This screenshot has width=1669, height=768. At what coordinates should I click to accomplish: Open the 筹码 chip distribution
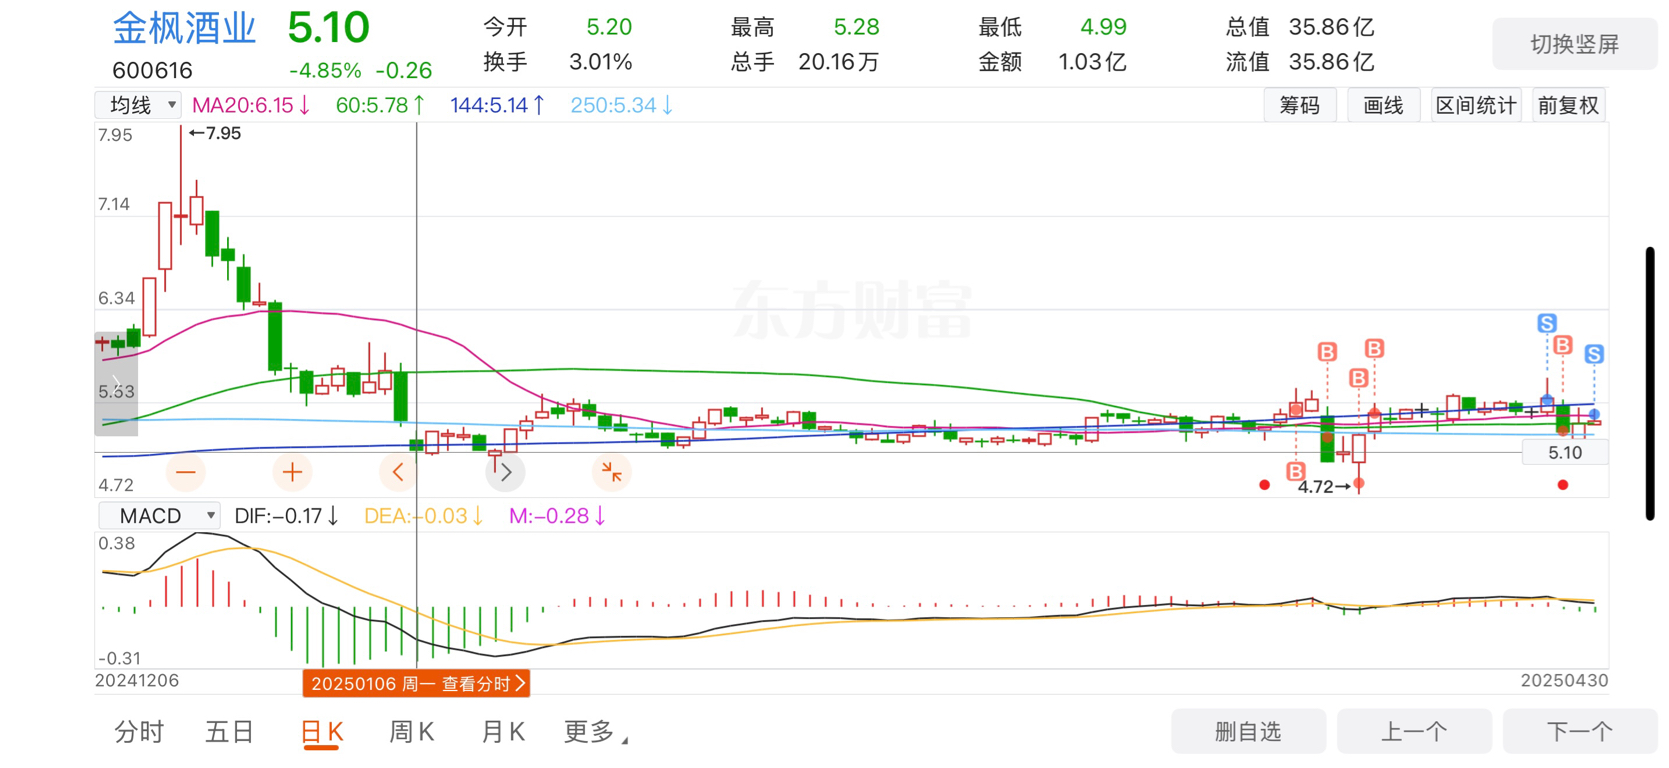pyautogui.click(x=1299, y=105)
